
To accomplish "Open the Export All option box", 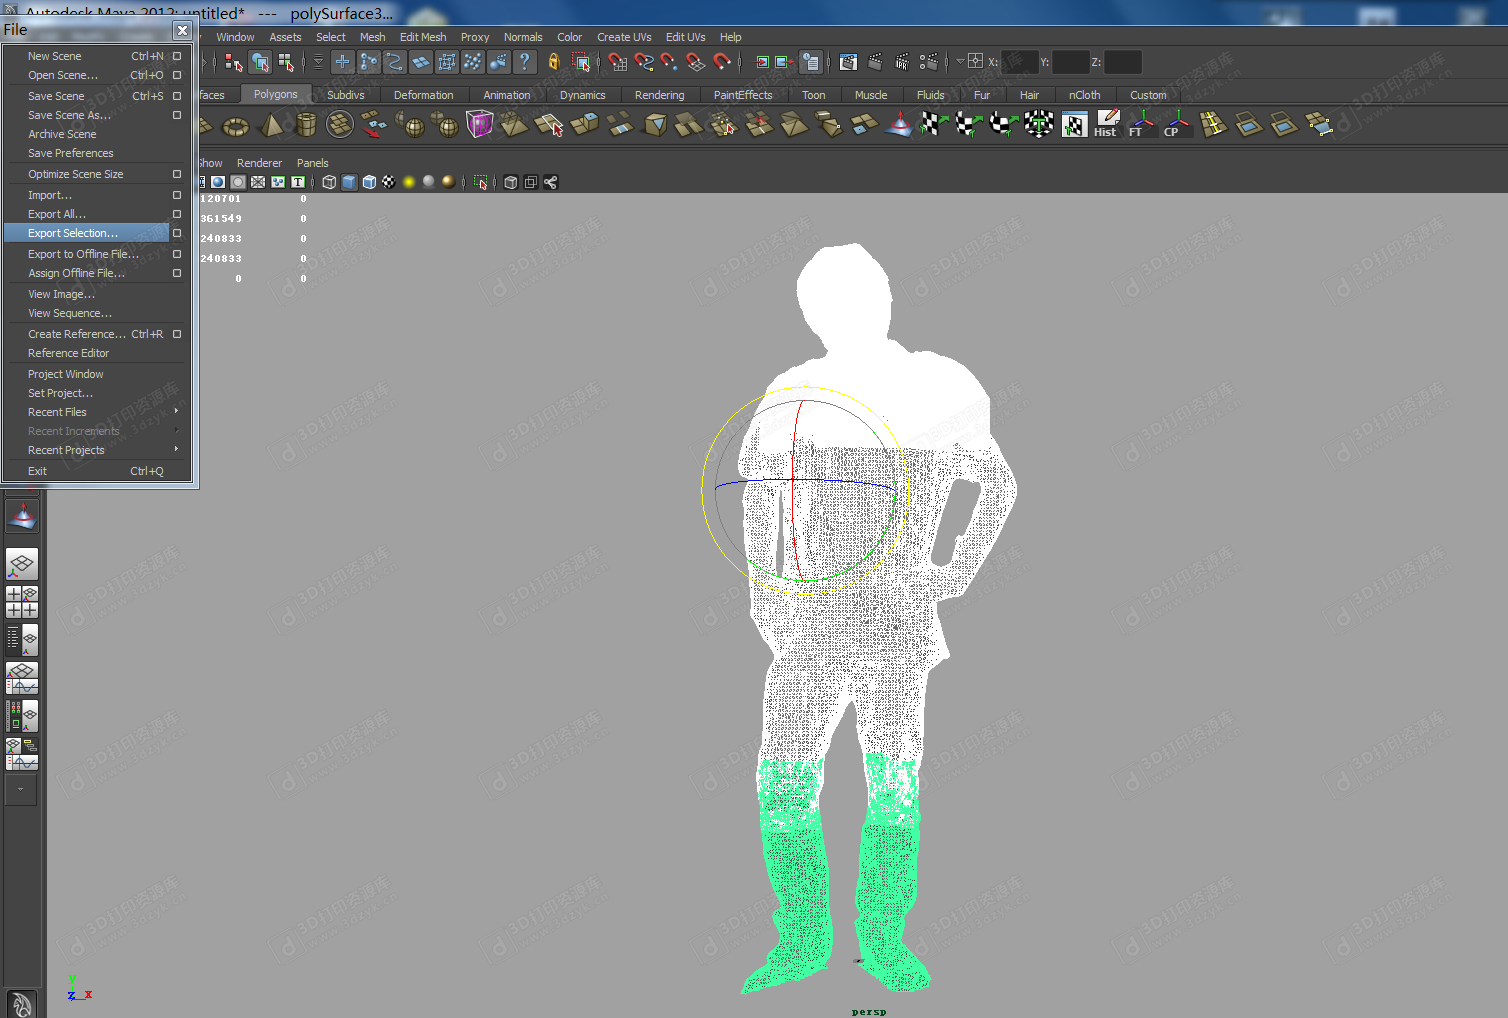I will tap(177, 214).
